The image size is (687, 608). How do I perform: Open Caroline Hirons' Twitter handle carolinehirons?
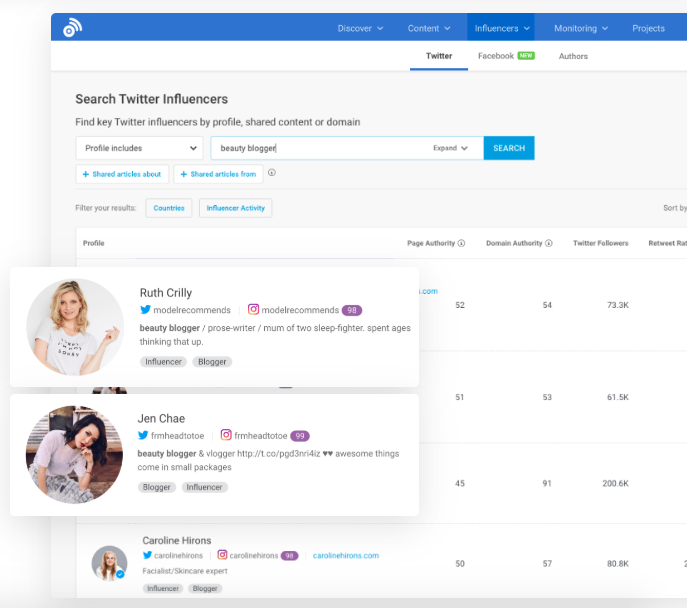(178, 555)
